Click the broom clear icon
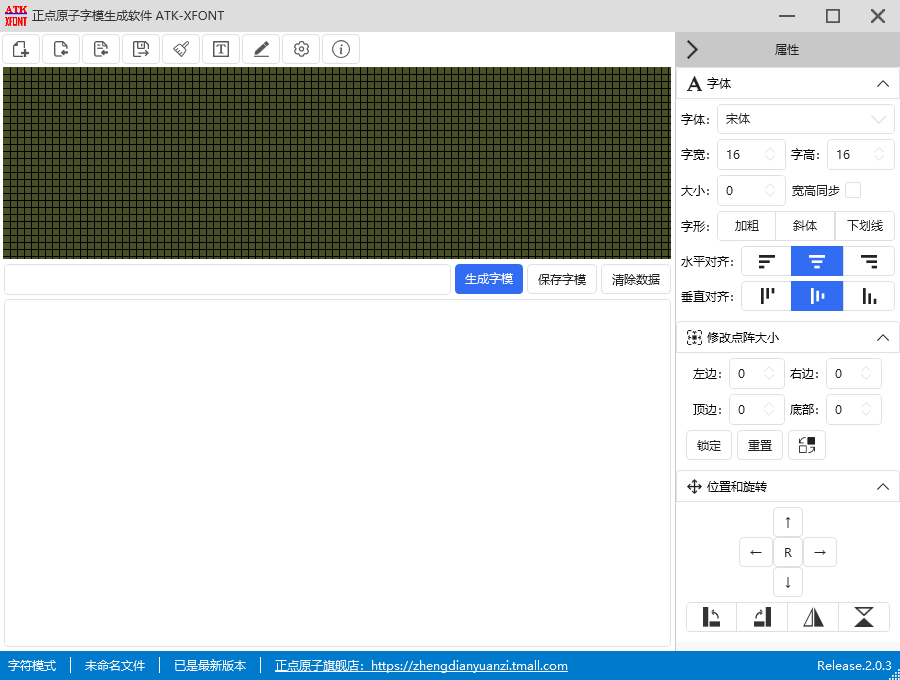This screenshot has width=900, height=680. tap(181, 49)
